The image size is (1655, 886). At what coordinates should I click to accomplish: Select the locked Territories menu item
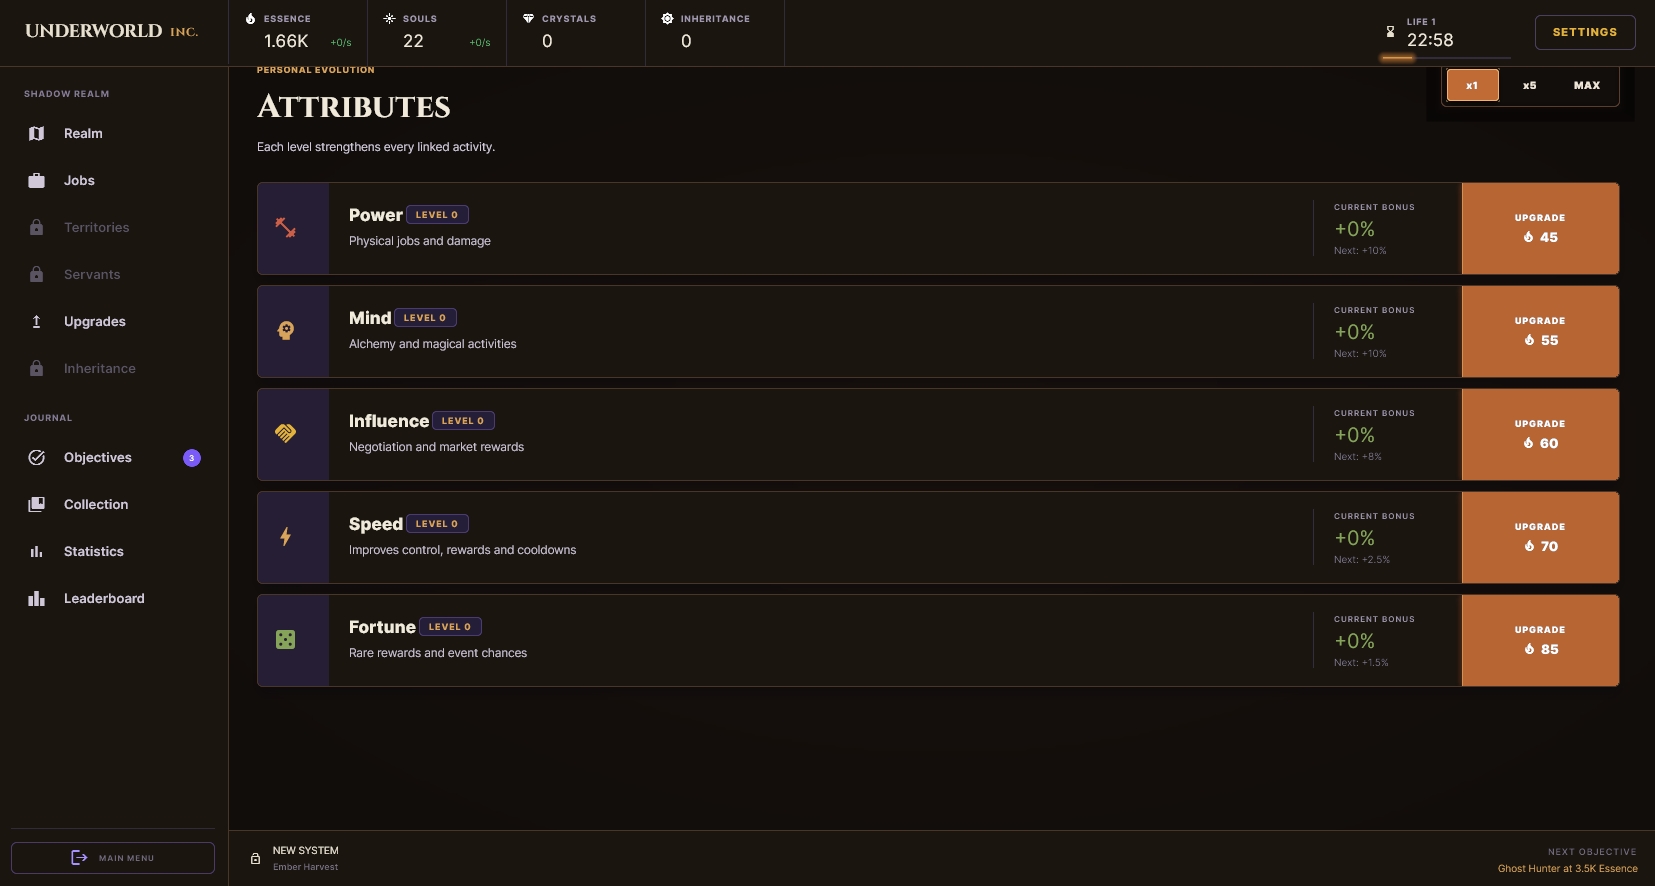click(x=113, y=228)
